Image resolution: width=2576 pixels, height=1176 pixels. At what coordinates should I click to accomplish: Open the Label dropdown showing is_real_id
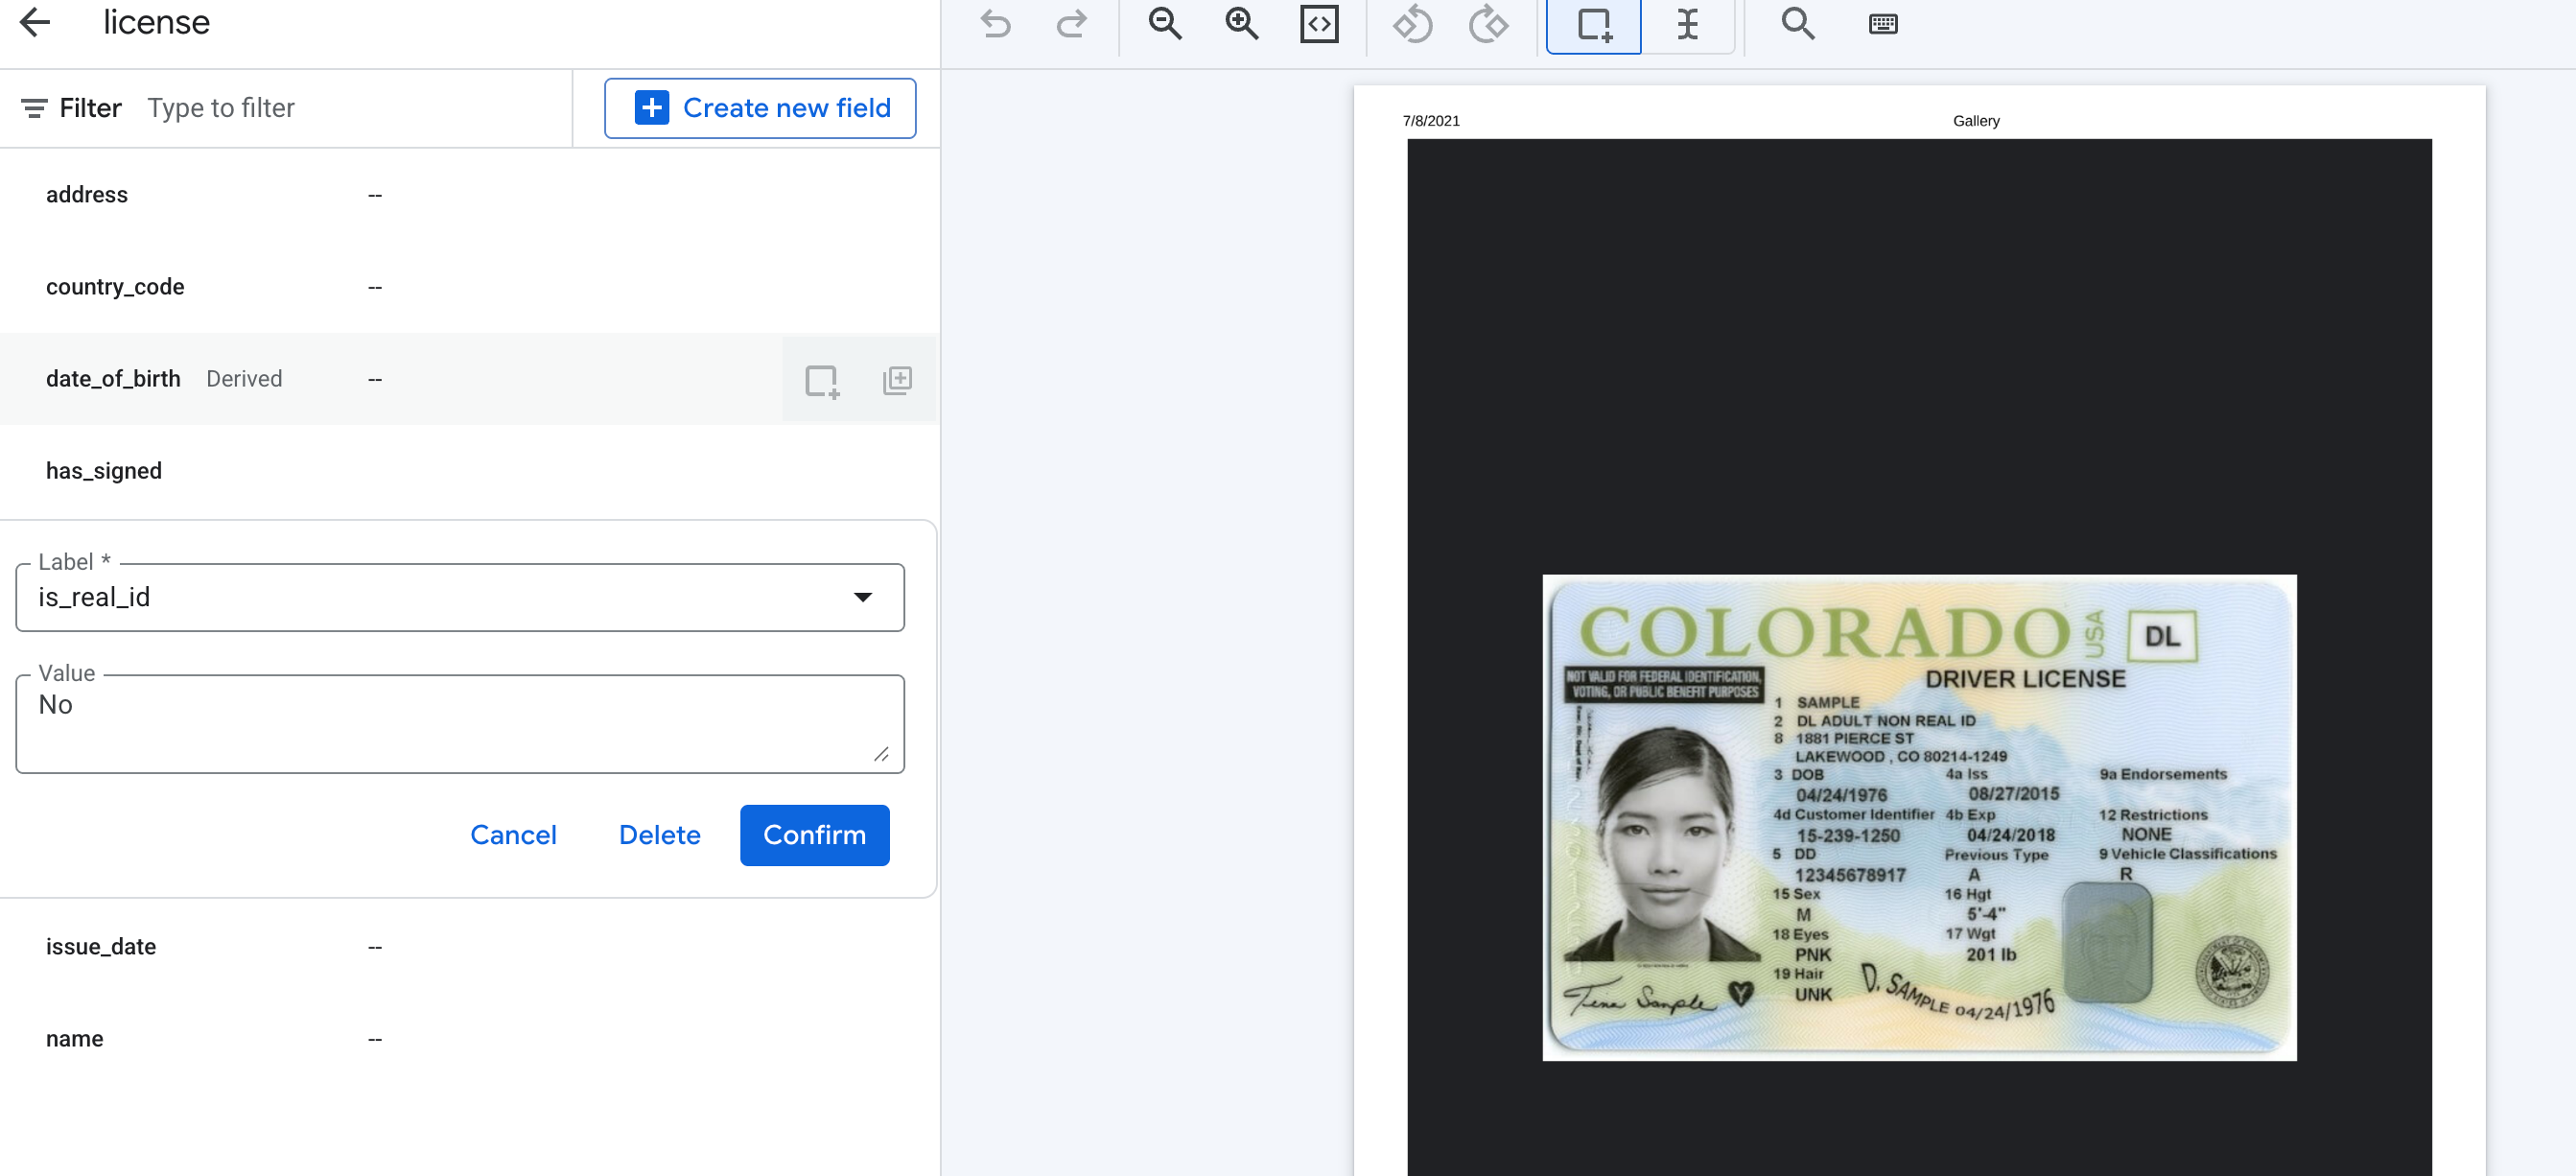point(862,597)
